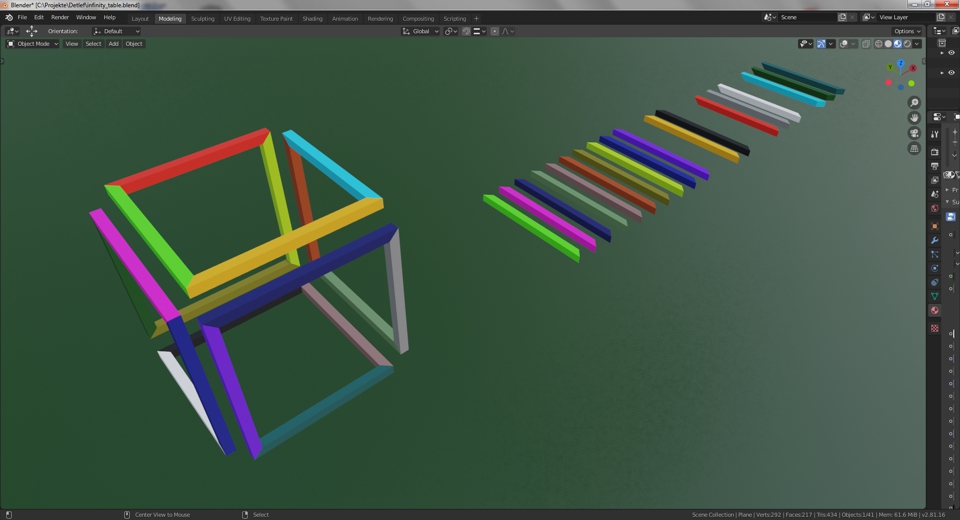
Task: Toggle camera view with camera gizmo
Action: click(x=914, y=133)
